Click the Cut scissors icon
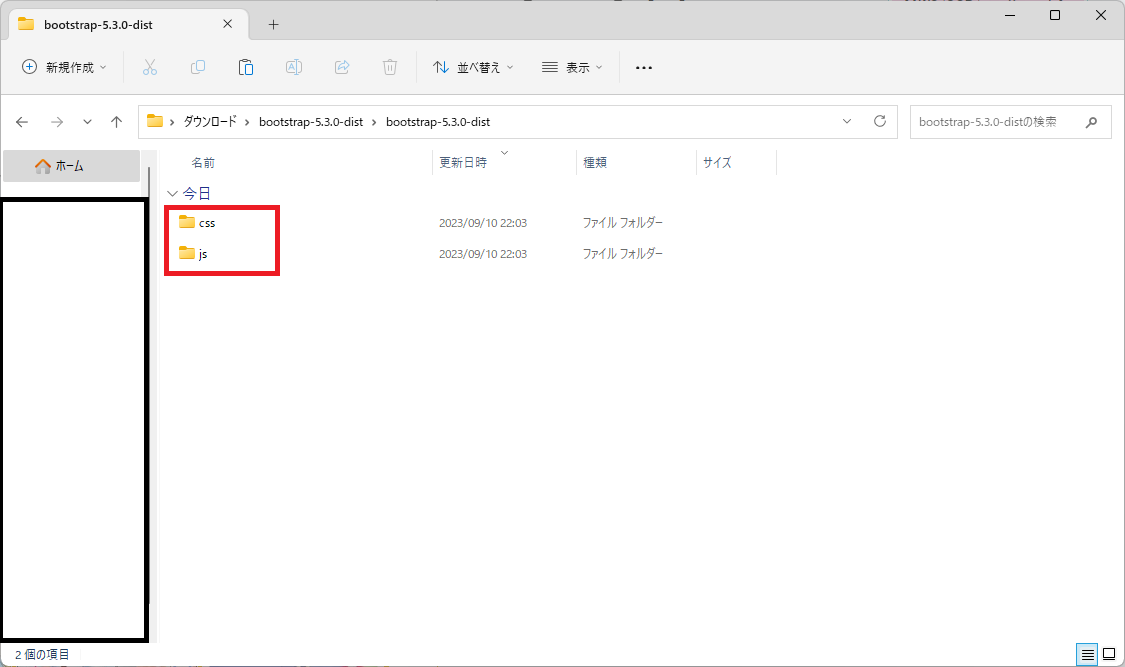 150,67
